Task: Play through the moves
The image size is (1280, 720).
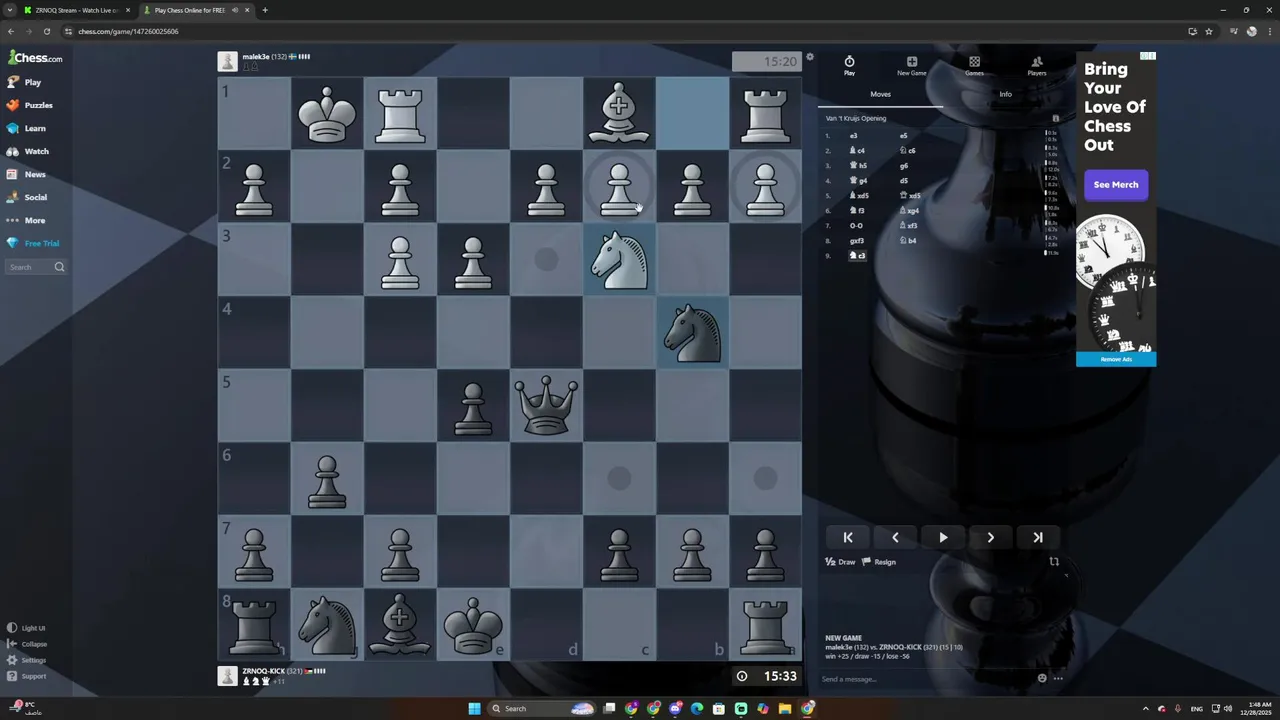Action: tap(943, 537)
